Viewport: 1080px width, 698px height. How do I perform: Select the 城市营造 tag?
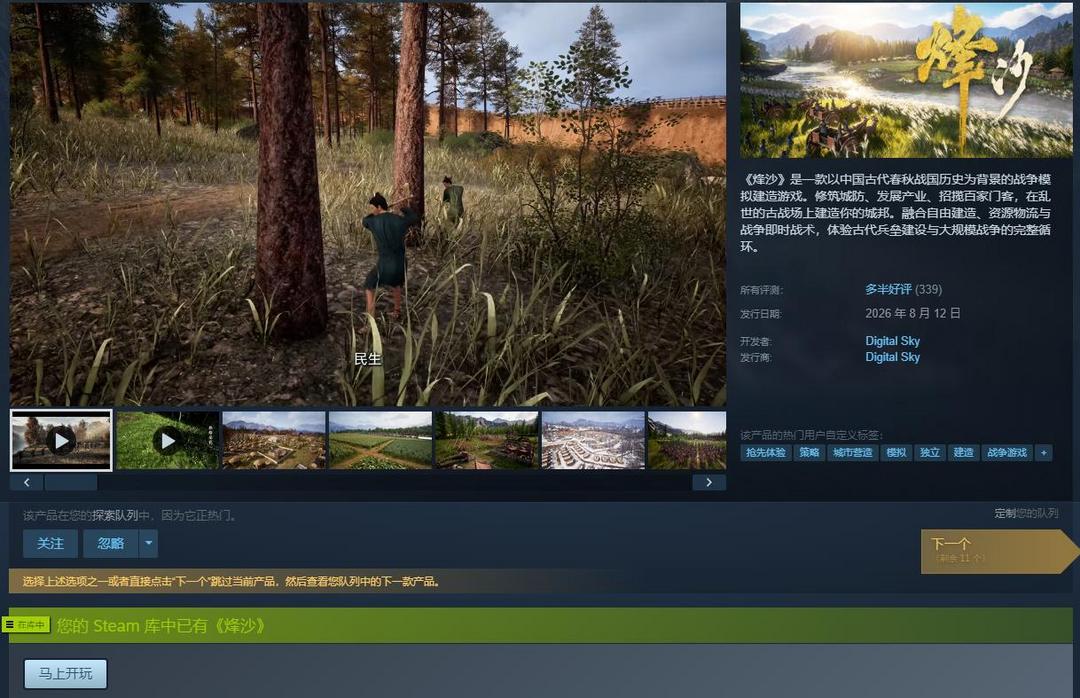pyautogui.click(x=852, y=453)
